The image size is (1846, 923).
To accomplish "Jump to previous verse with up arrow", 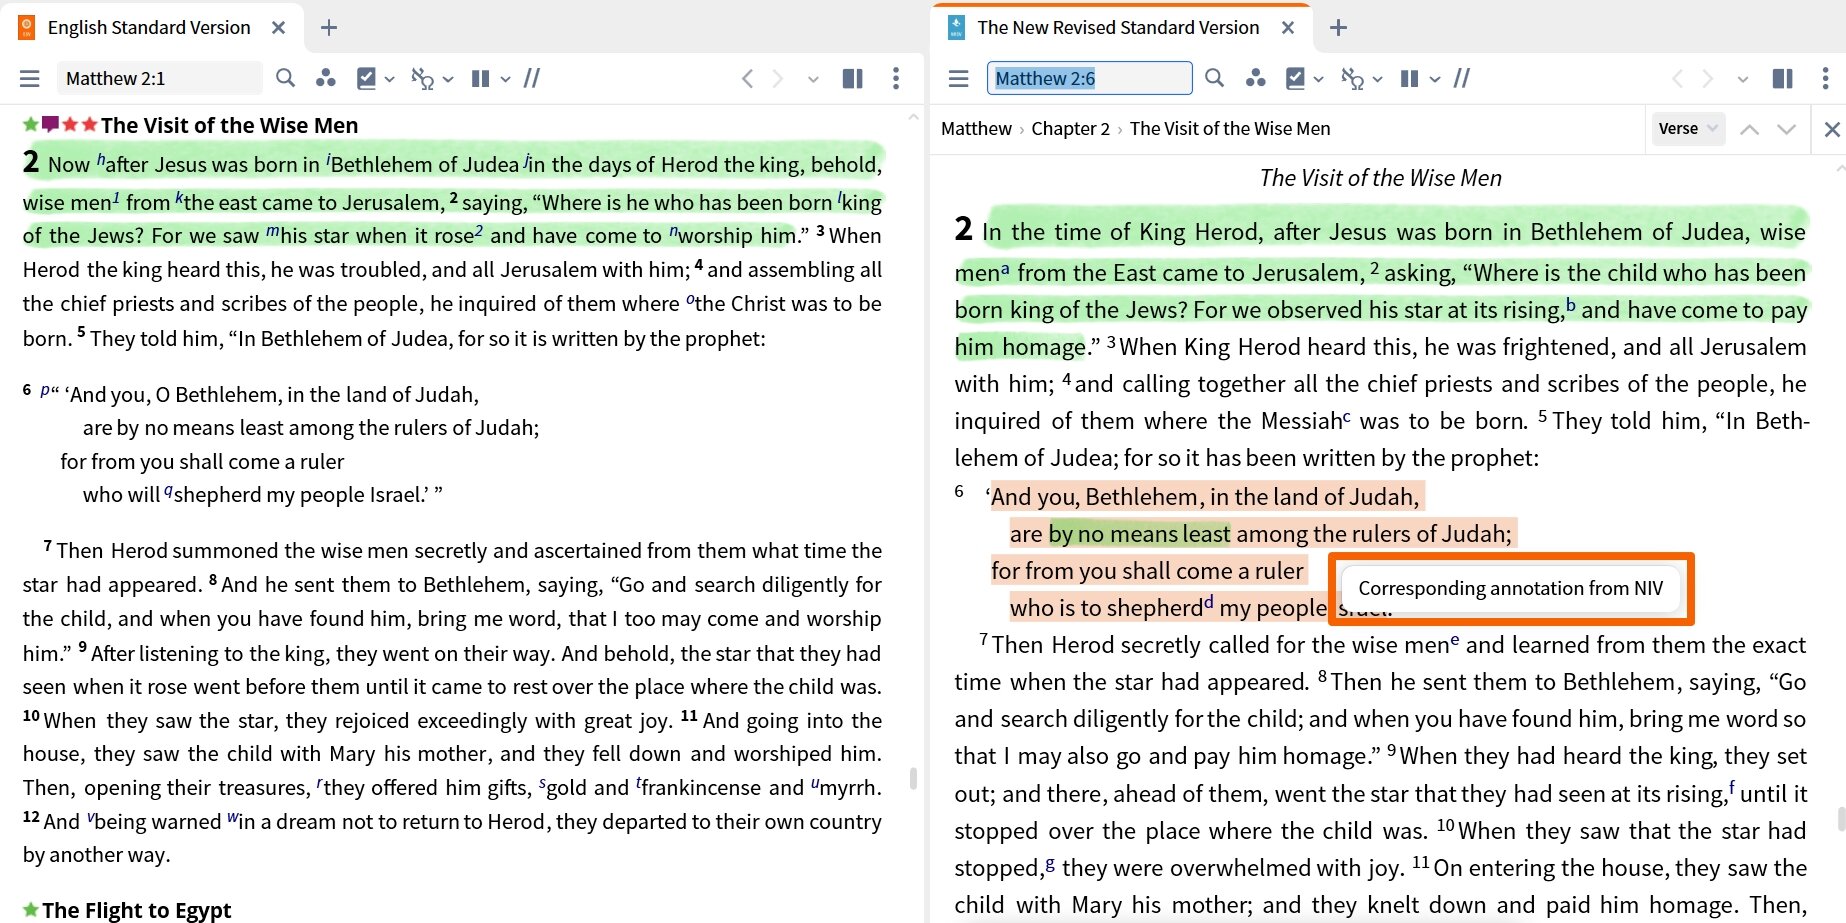I will click(1749, 129).
